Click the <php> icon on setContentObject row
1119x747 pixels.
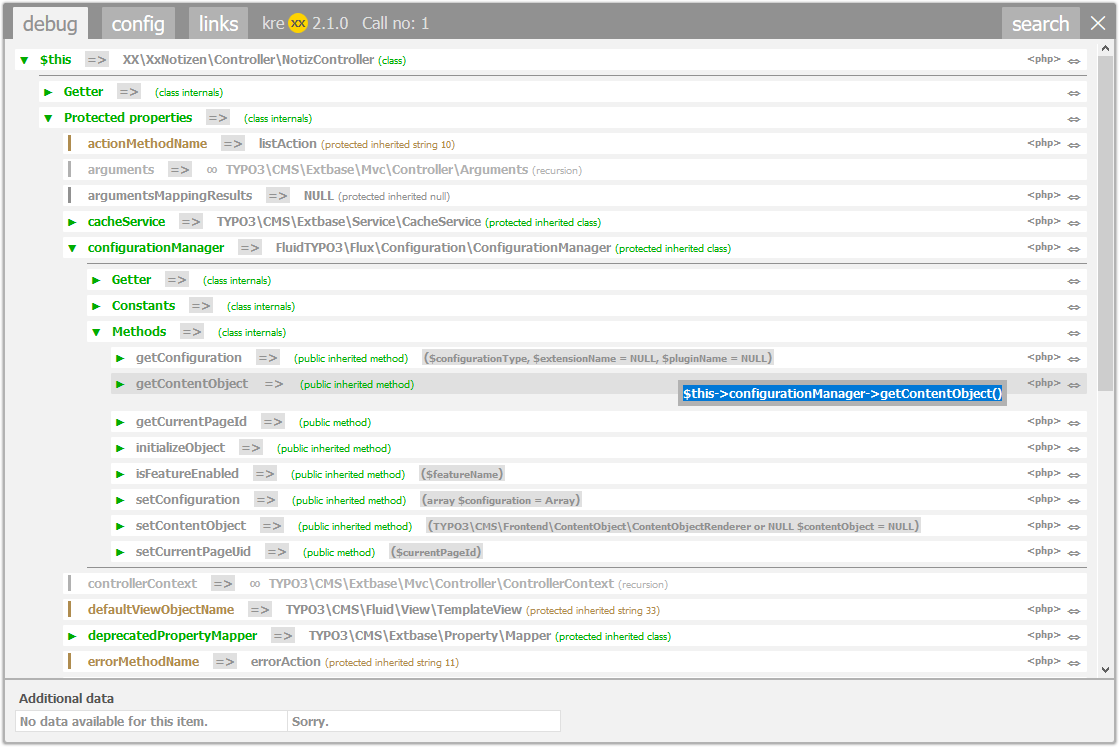click(x=1043, y=525)
